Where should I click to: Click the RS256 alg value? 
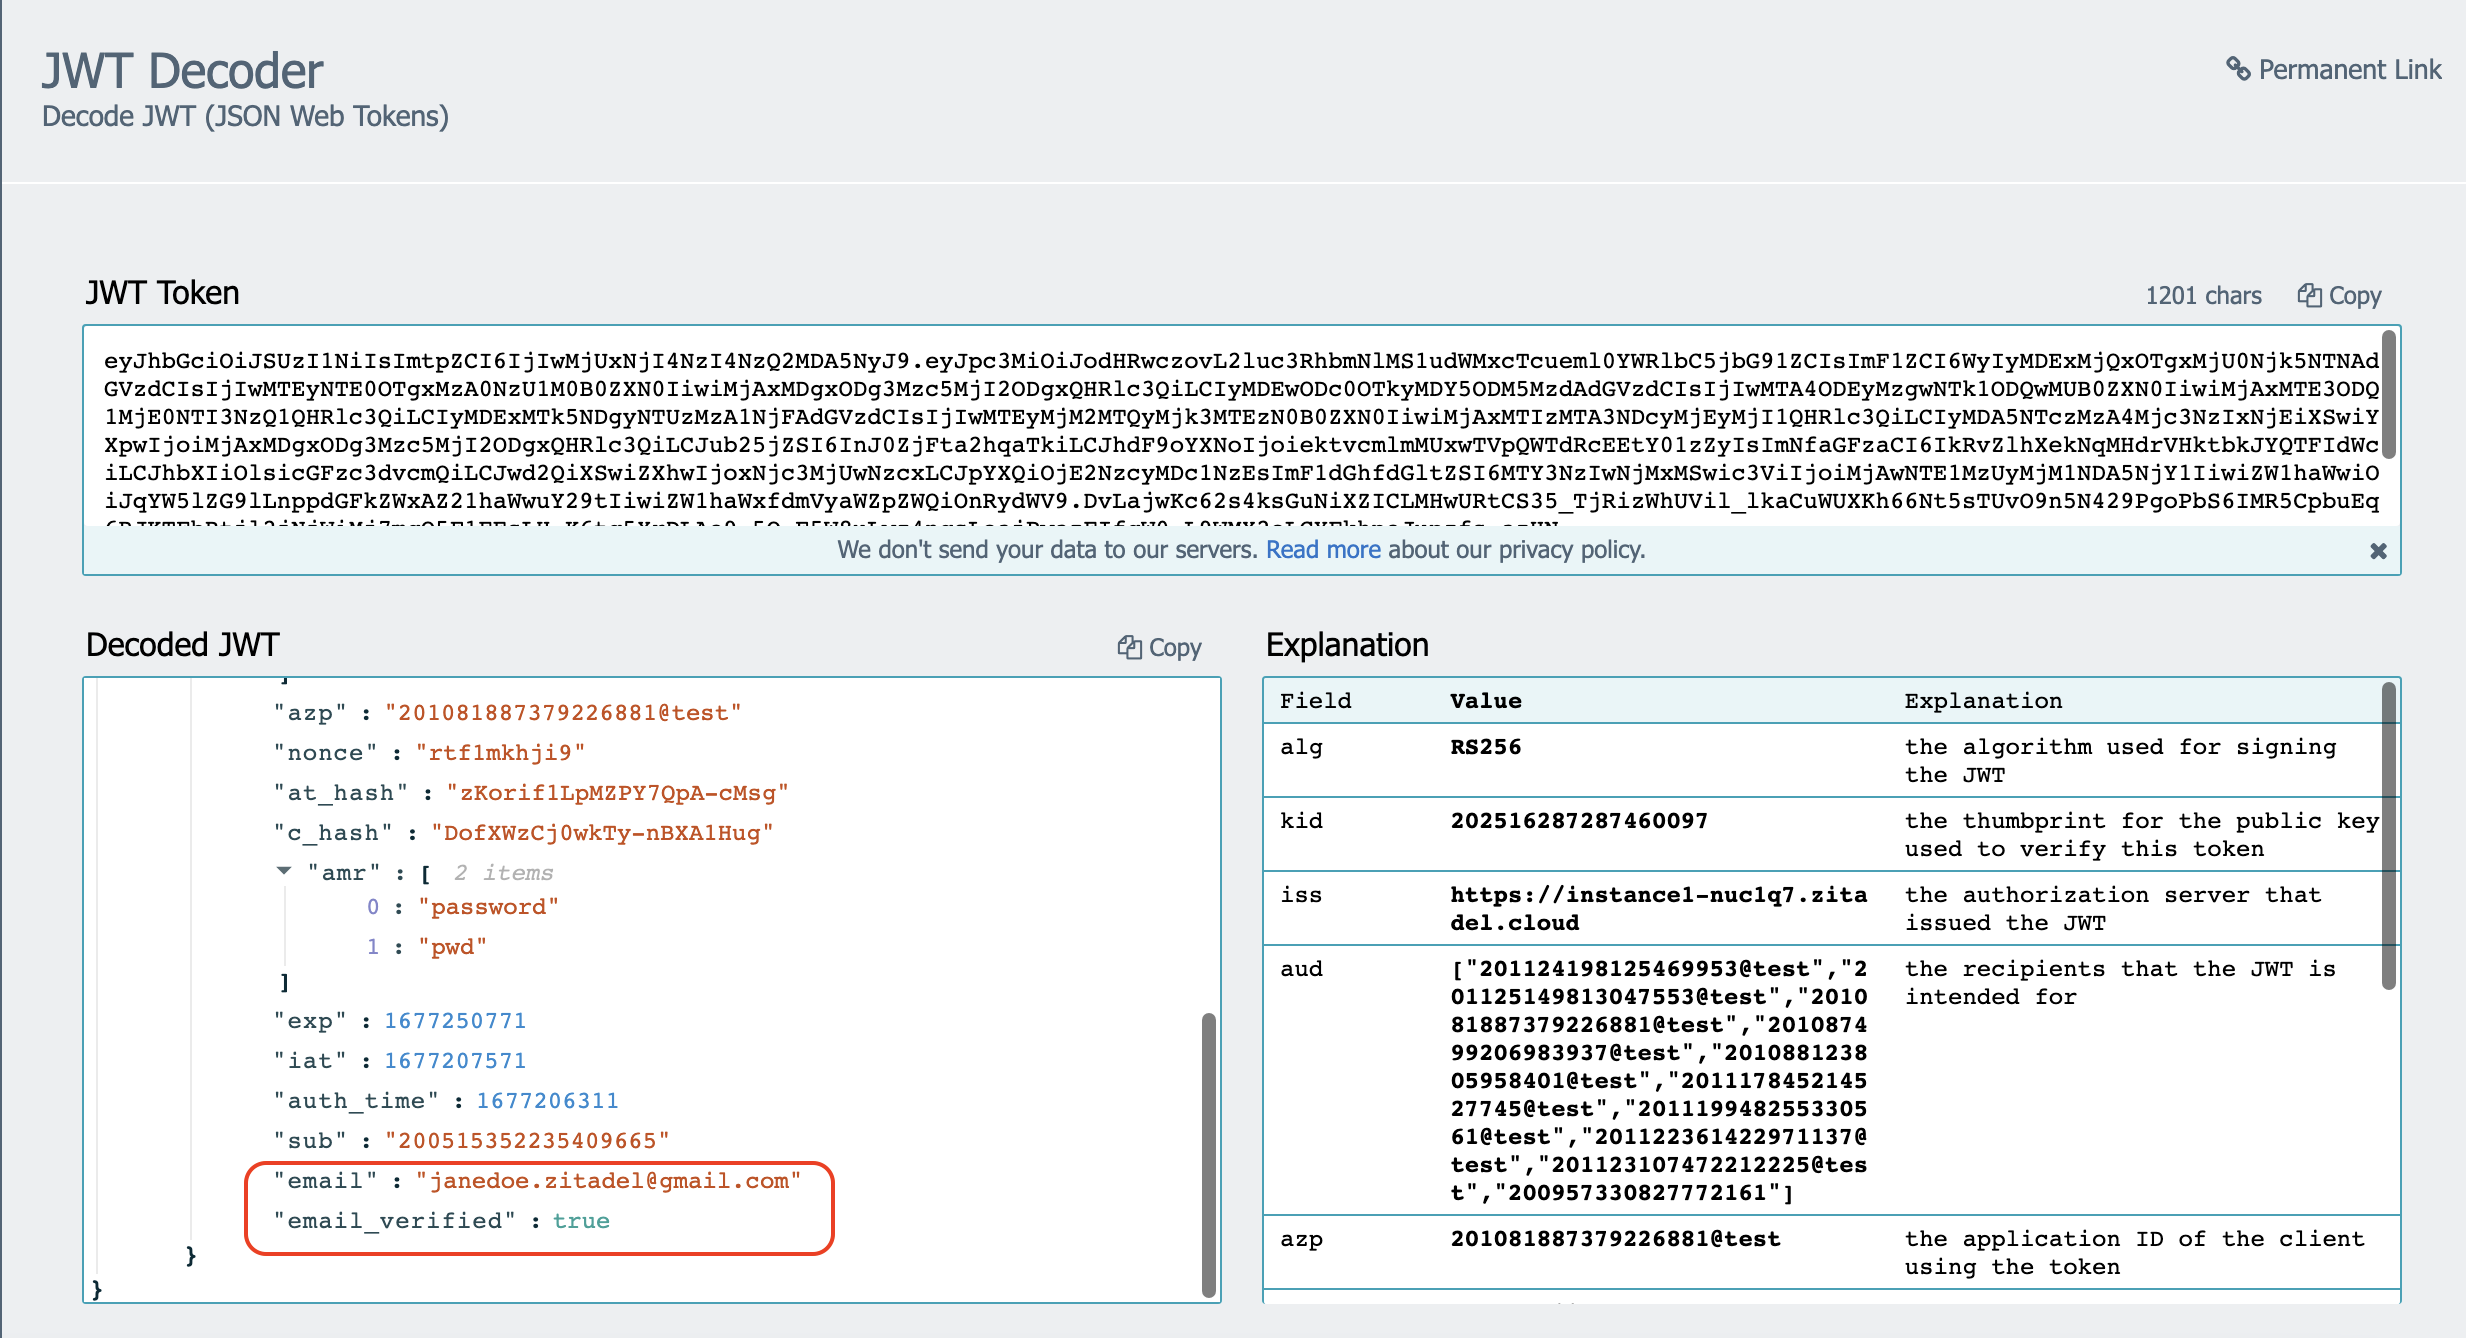pos(1485,747)
